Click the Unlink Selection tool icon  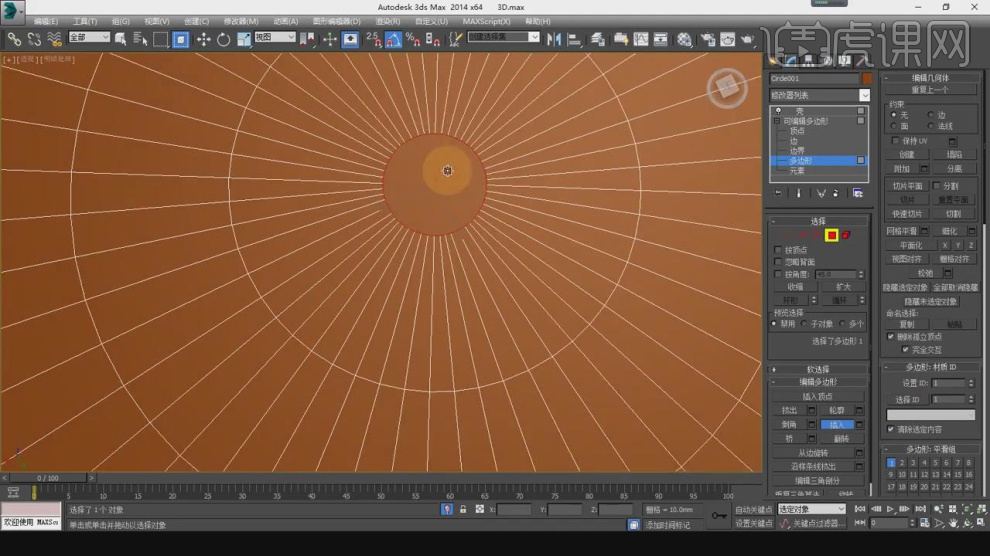34,39
